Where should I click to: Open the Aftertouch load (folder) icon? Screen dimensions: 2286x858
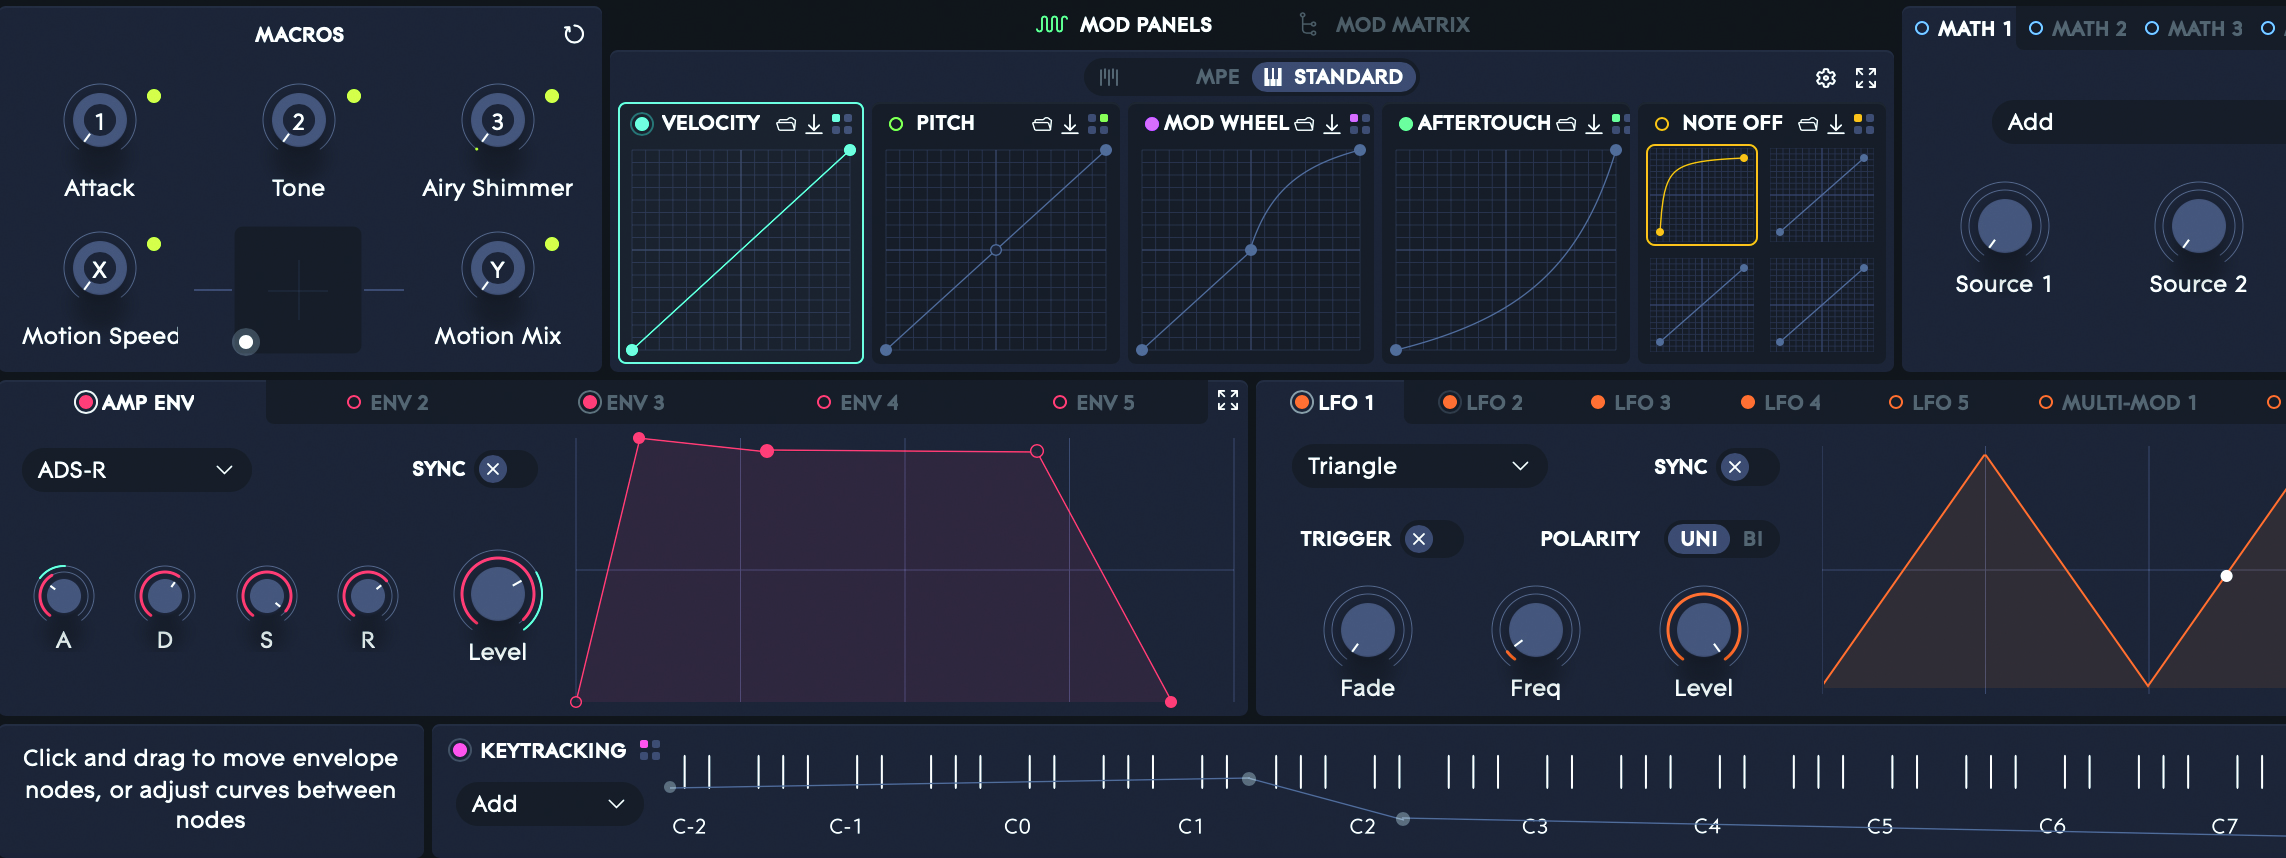click(x=1567, y=124)
